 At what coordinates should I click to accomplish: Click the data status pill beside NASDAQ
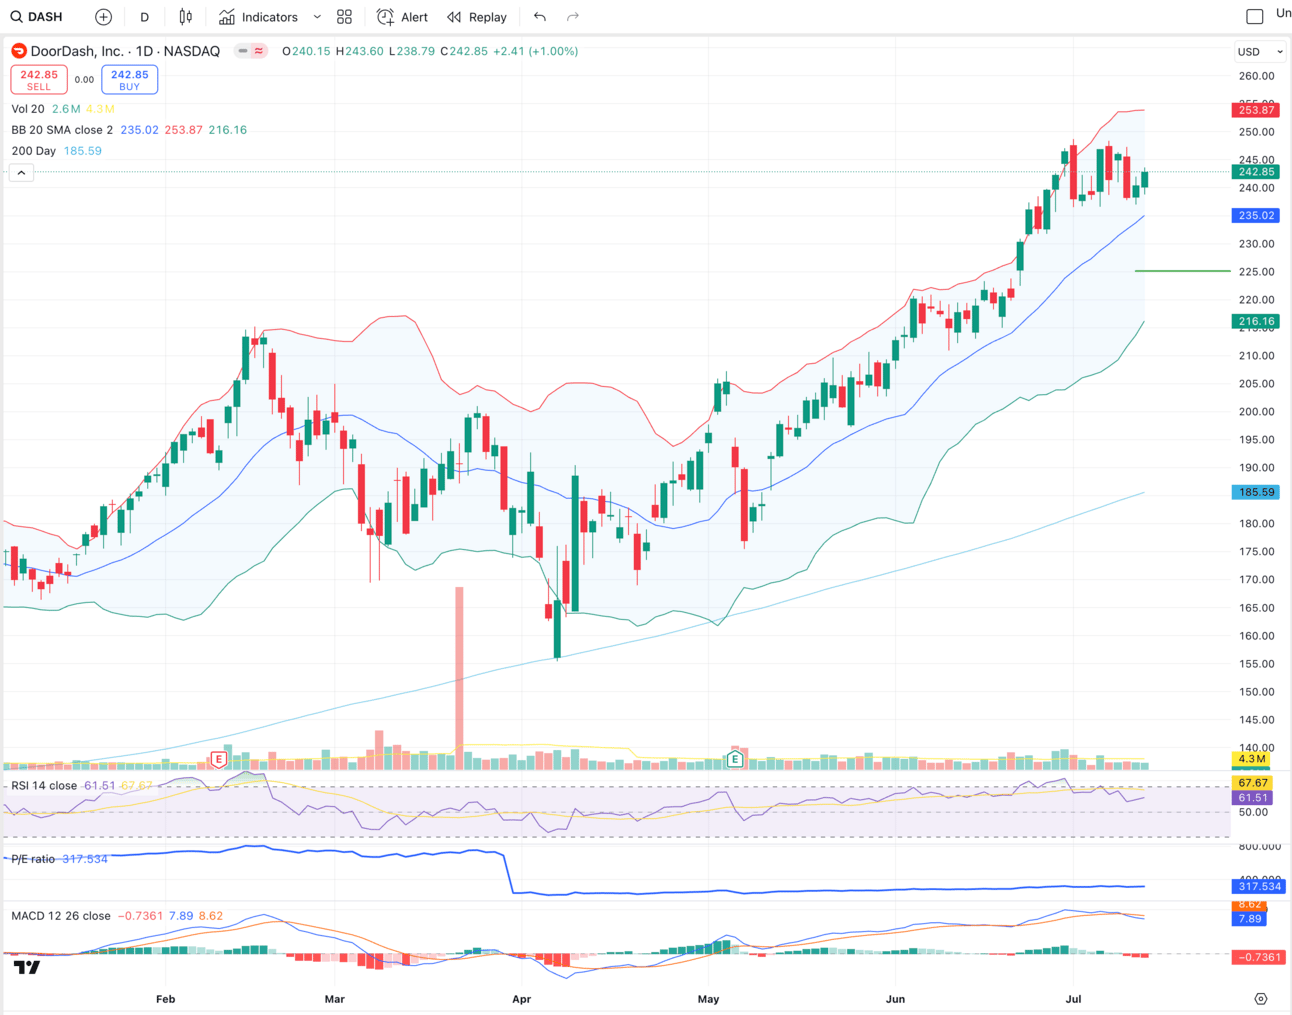click(x=251, y=51)
